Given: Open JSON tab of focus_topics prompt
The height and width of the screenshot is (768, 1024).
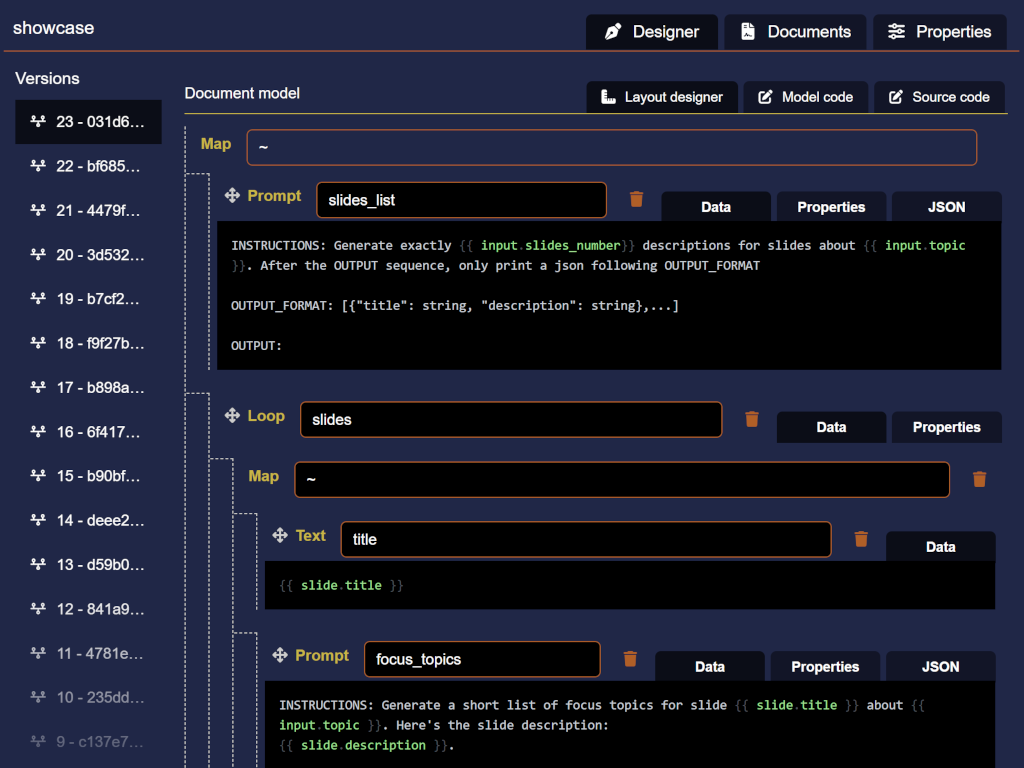Looking at the screenshot, I should coord(940,667).
